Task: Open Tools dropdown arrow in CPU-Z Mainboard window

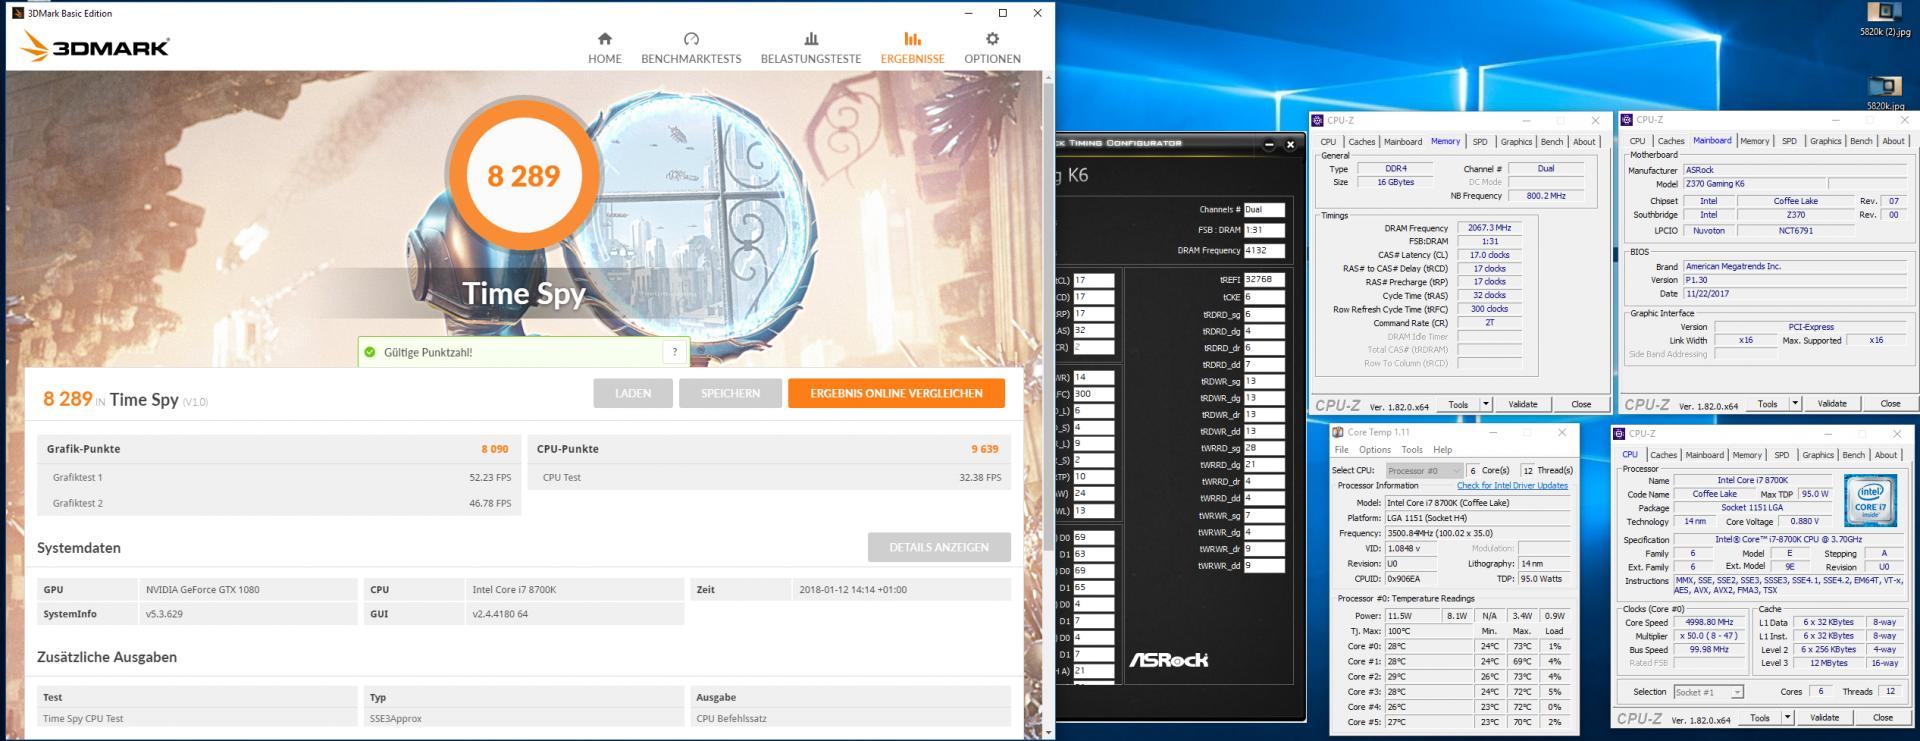Action: [1795, 404]
